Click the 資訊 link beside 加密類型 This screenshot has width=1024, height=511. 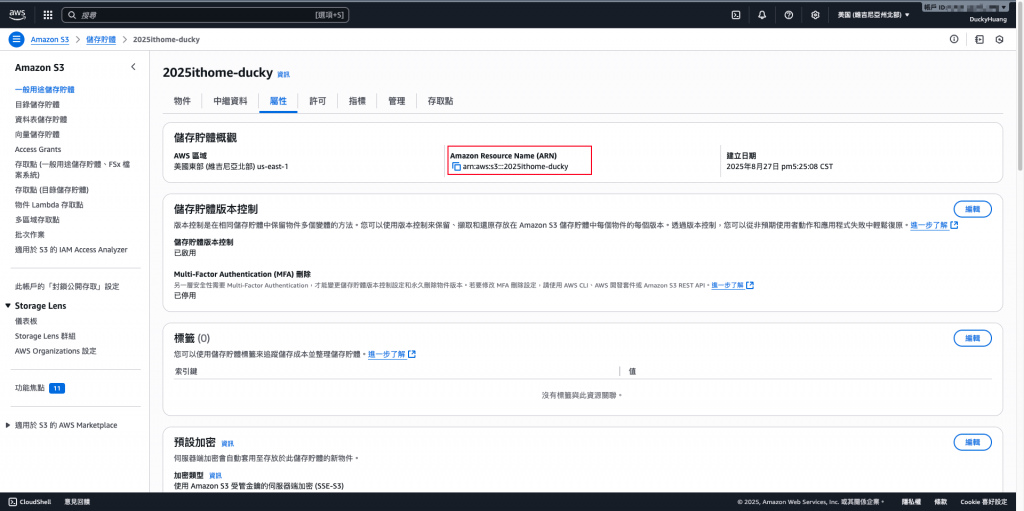[216, 476]
